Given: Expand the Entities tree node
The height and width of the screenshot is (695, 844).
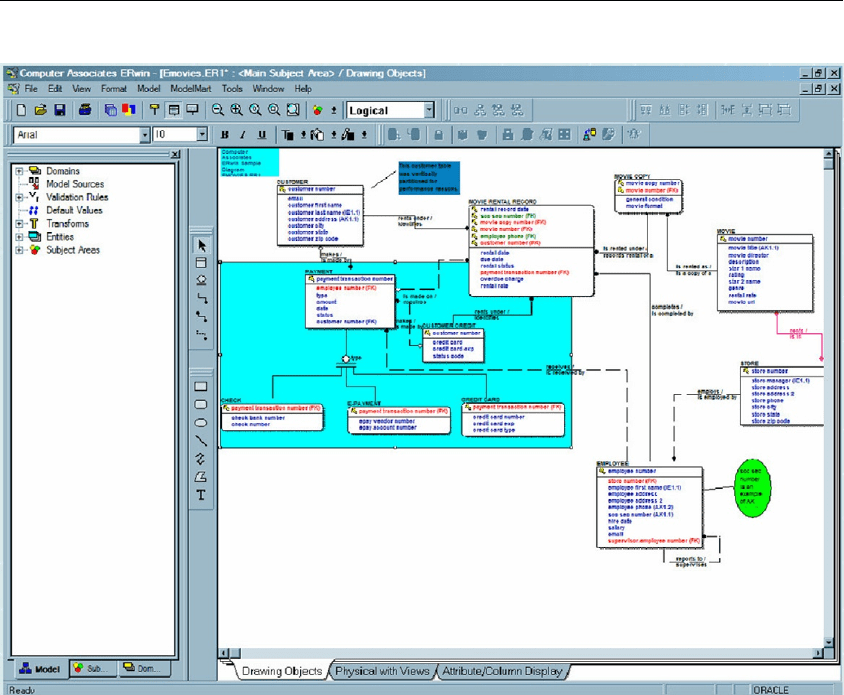Looking at the screenshot, I should click(x=19, y=237).
